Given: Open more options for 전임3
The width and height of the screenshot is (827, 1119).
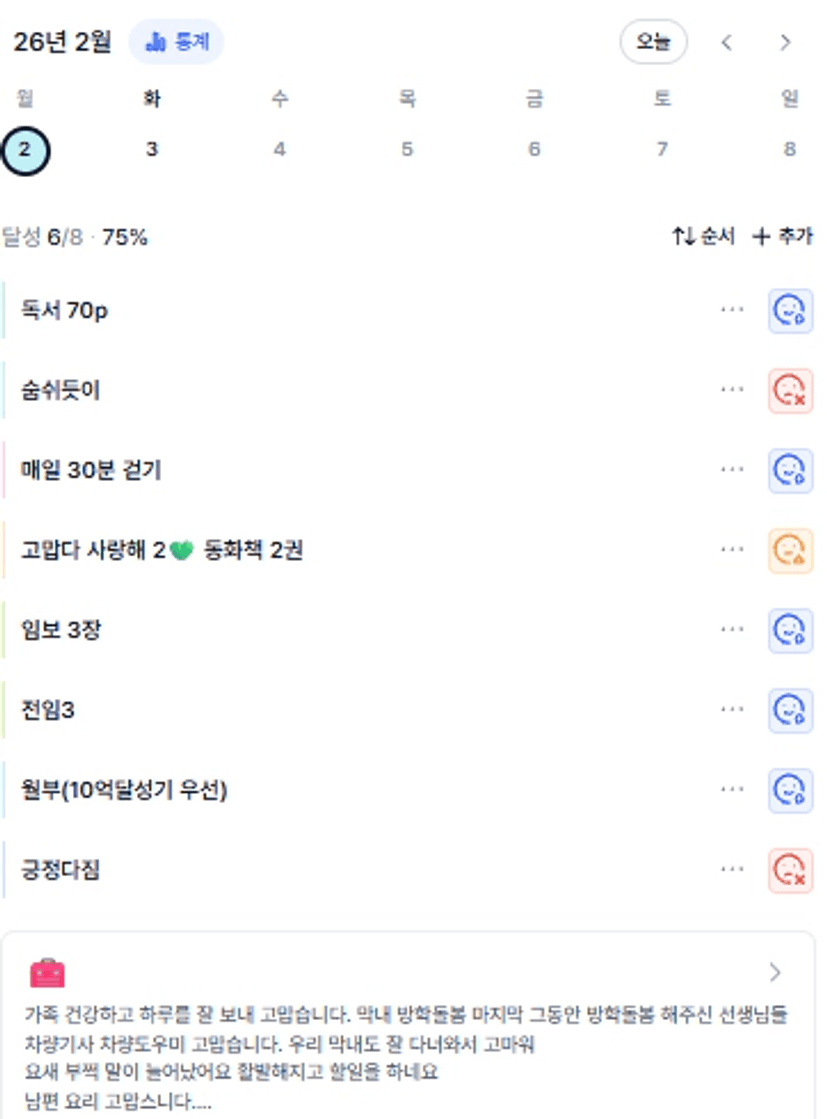Looking at the screenshot, I should point(732,710).
